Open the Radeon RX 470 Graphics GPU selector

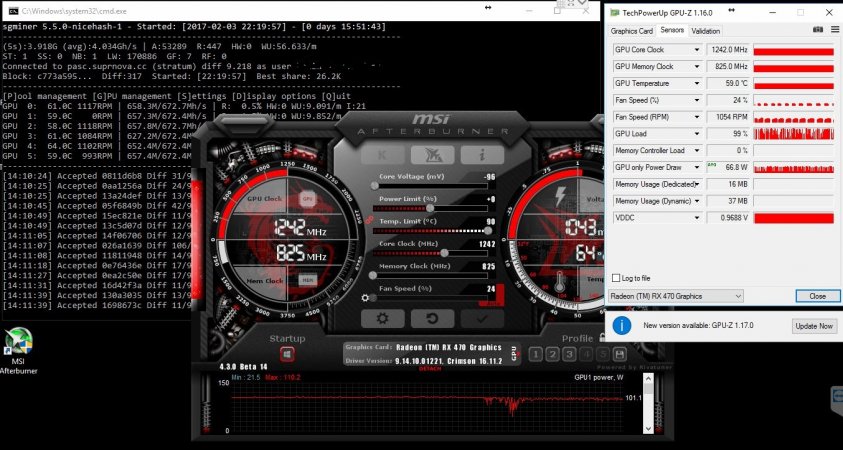pos(675,296)
